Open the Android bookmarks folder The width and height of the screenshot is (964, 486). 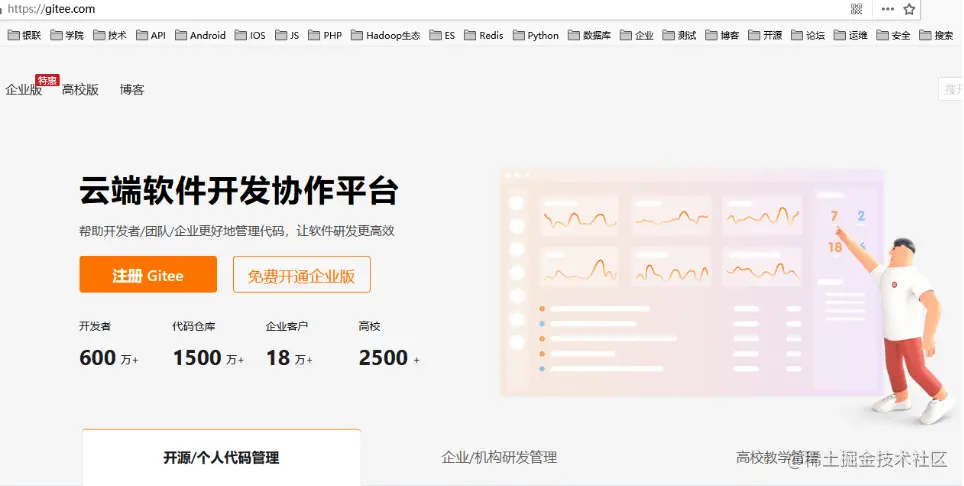tap(200, 35)
